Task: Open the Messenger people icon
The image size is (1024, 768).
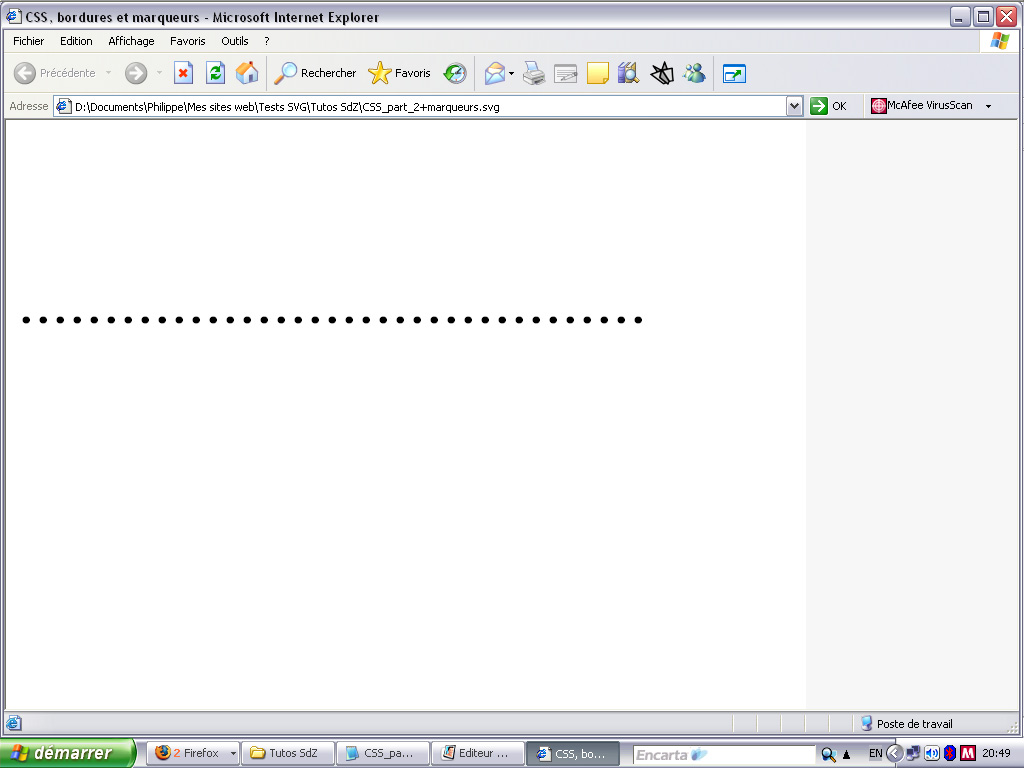Action: tap(694, 73)
